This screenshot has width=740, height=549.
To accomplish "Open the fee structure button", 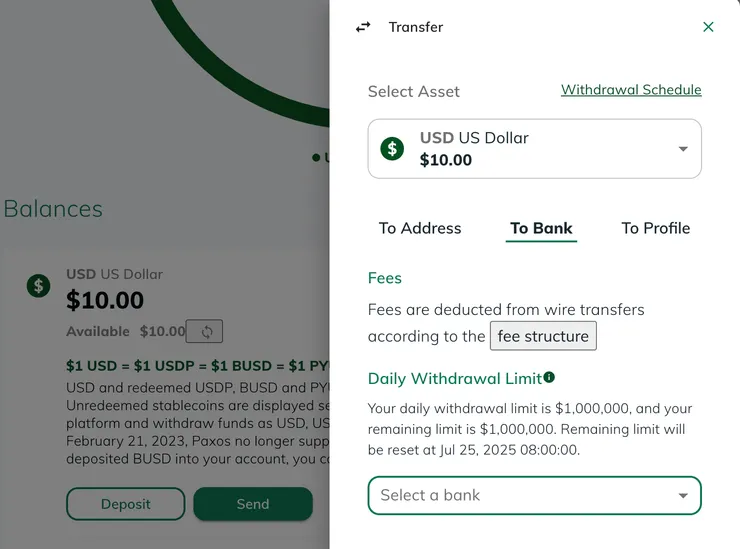I will (543, 336).
